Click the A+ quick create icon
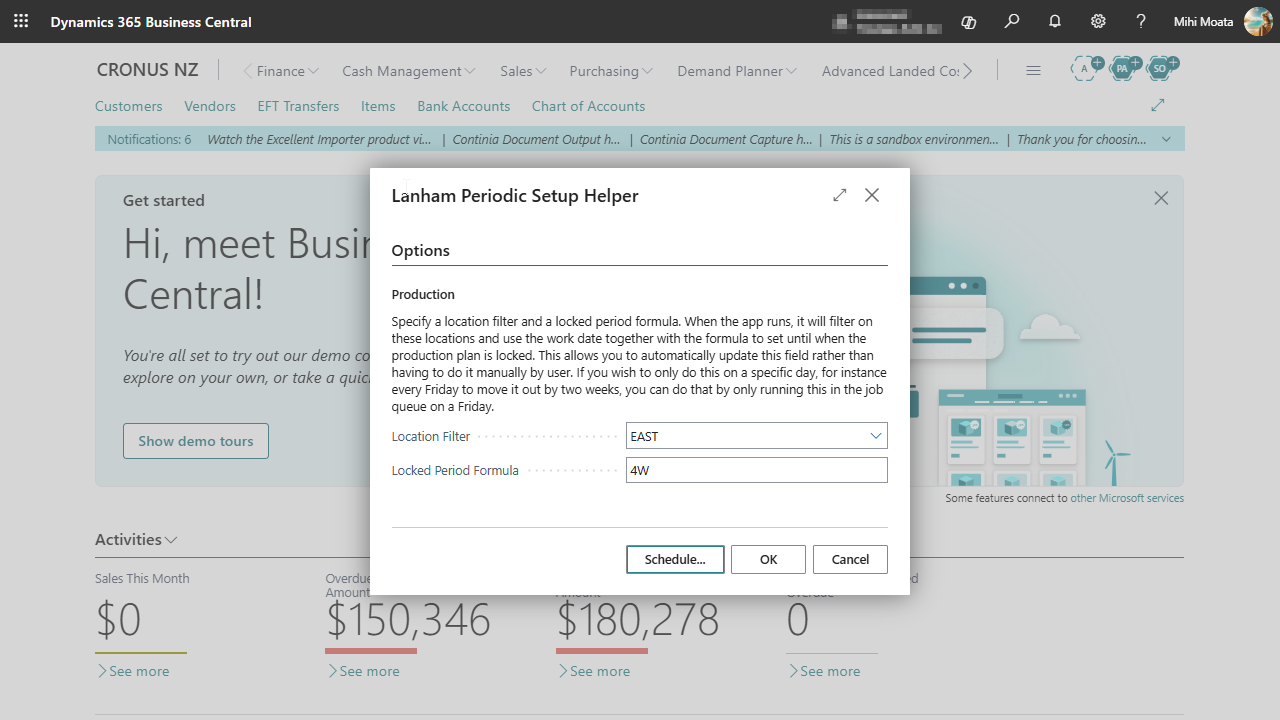The image size is (1280, 720). click(1086, 68)
